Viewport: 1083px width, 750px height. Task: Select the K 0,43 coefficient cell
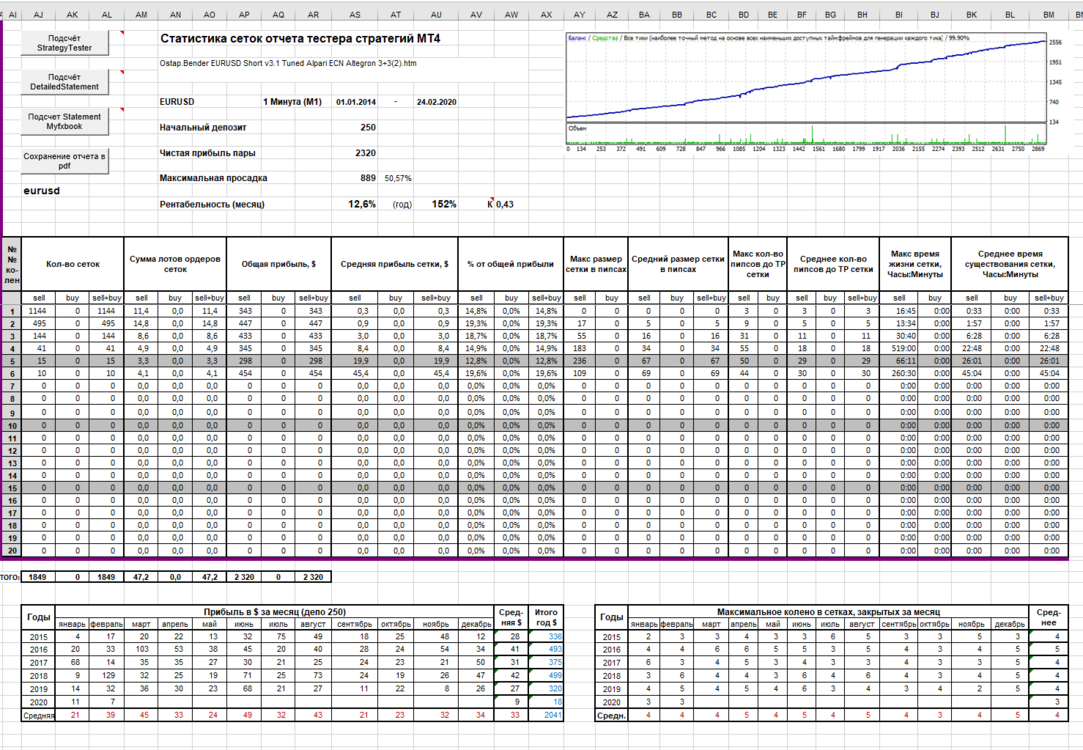pyautogui.click(x=501, y=204)
